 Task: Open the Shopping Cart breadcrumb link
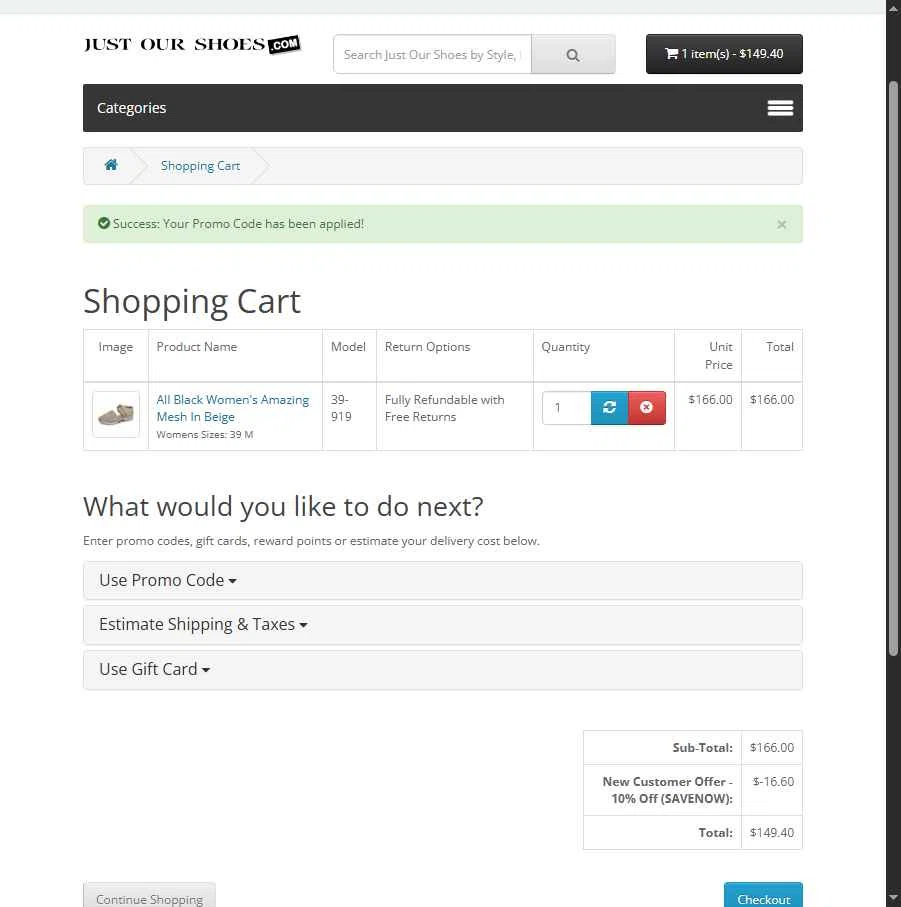pos(200,166)
